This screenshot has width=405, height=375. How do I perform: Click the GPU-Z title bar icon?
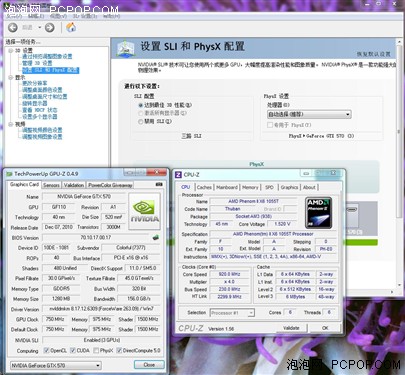(9, 174)
